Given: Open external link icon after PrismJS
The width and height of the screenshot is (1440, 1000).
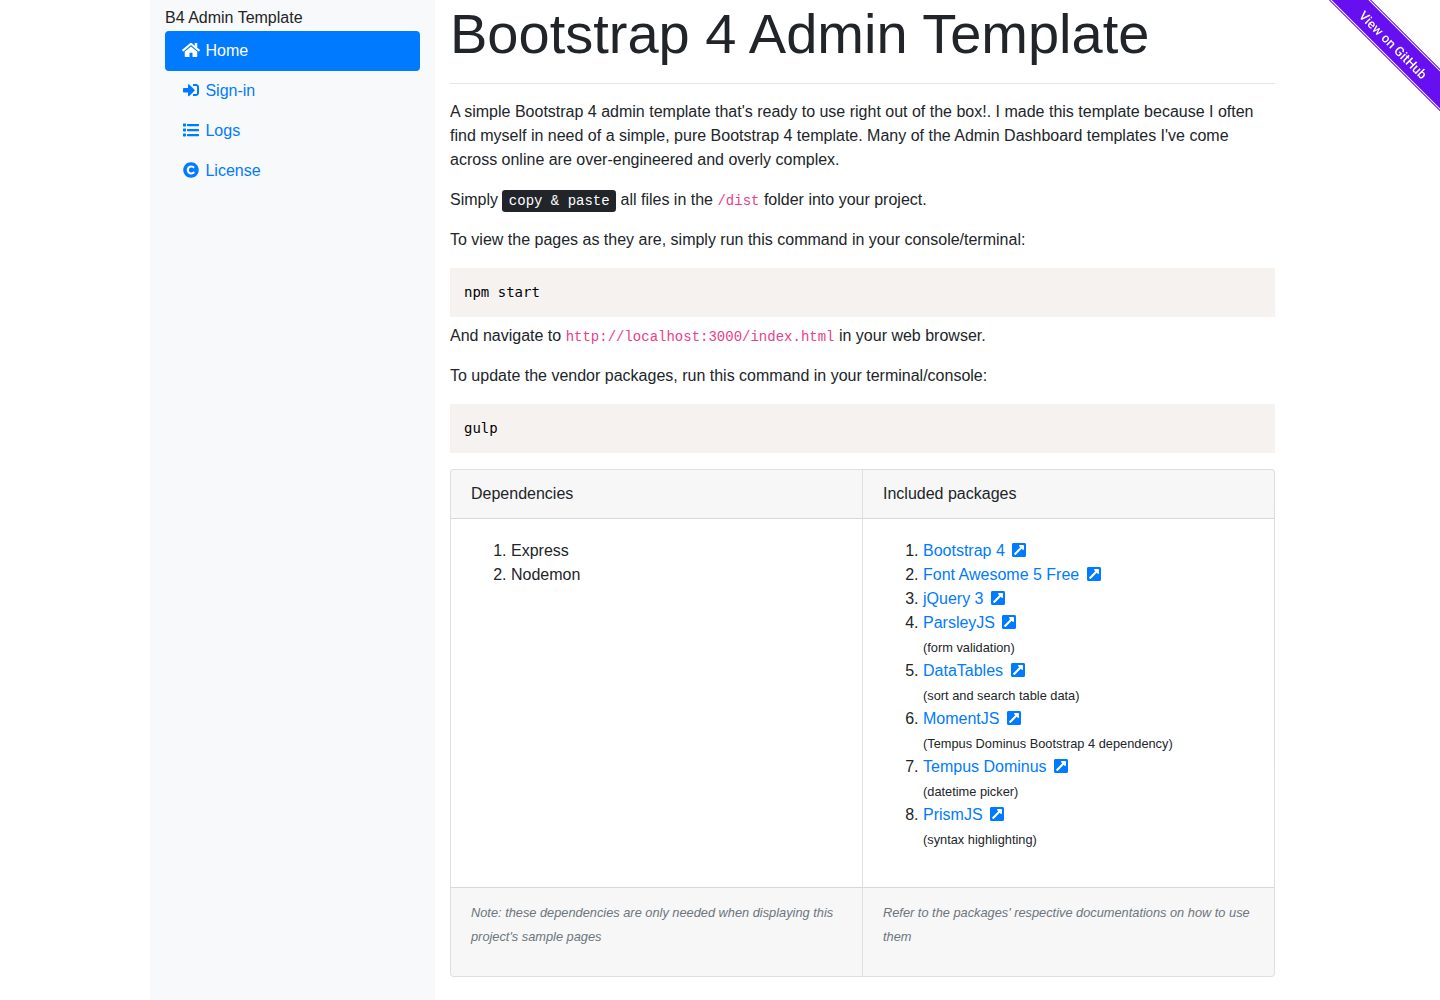Looking at the screenshot, I should (x=996, y=814).
